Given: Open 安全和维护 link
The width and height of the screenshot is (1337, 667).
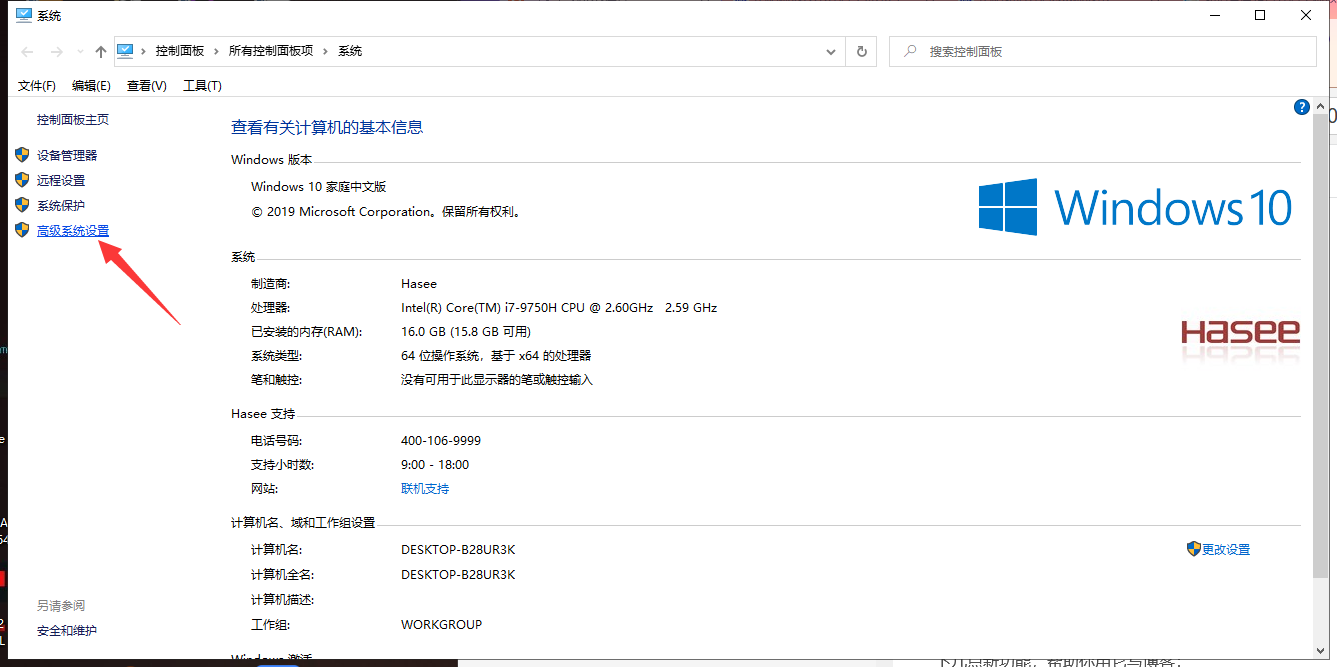Looking at the screenshot, I should pyautogui.click(x=67, y=631).
